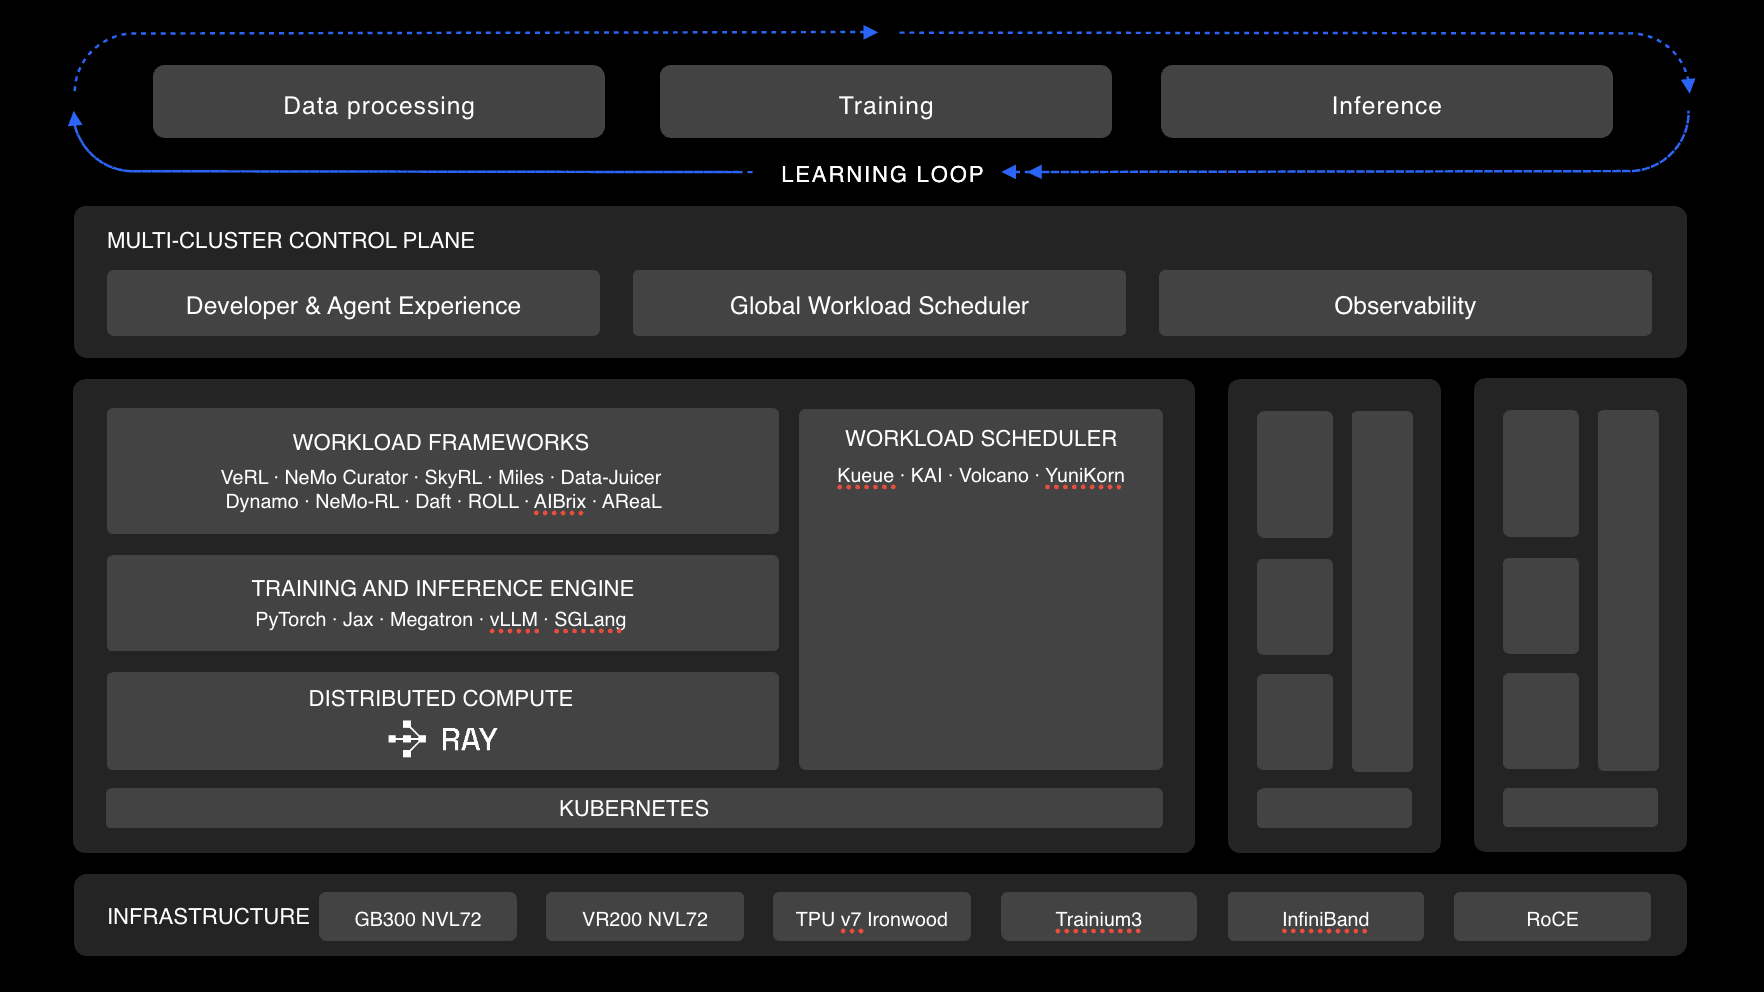Click Megatron in engine list
1764x992 pixels.
tap(431, 620)
